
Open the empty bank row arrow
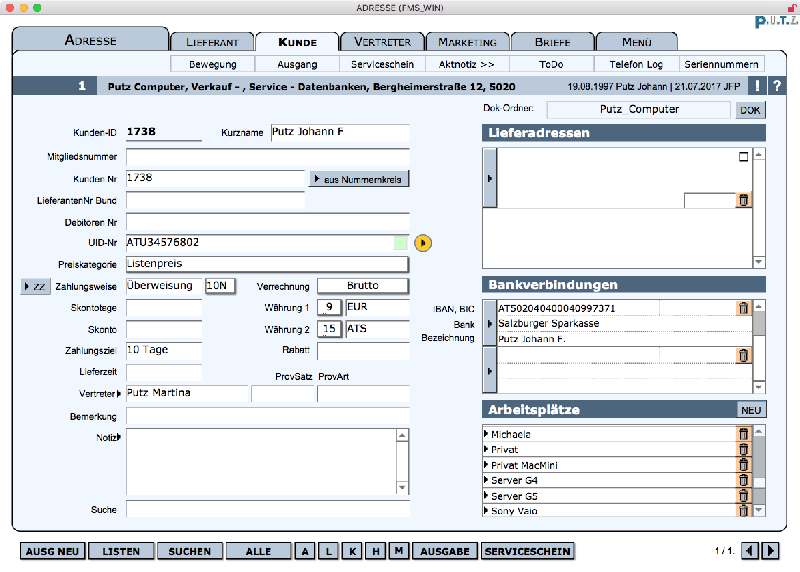click(x=490, y=371)
